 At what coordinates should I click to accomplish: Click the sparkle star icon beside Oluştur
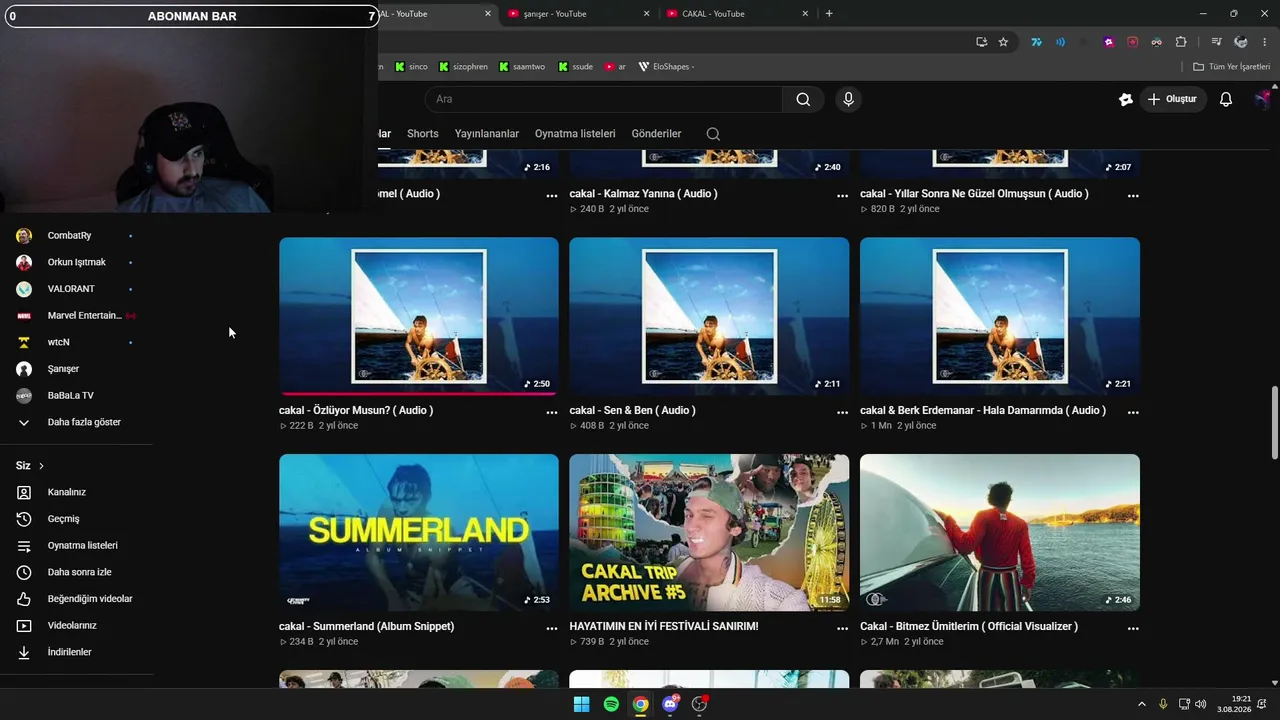point(1126,99)
